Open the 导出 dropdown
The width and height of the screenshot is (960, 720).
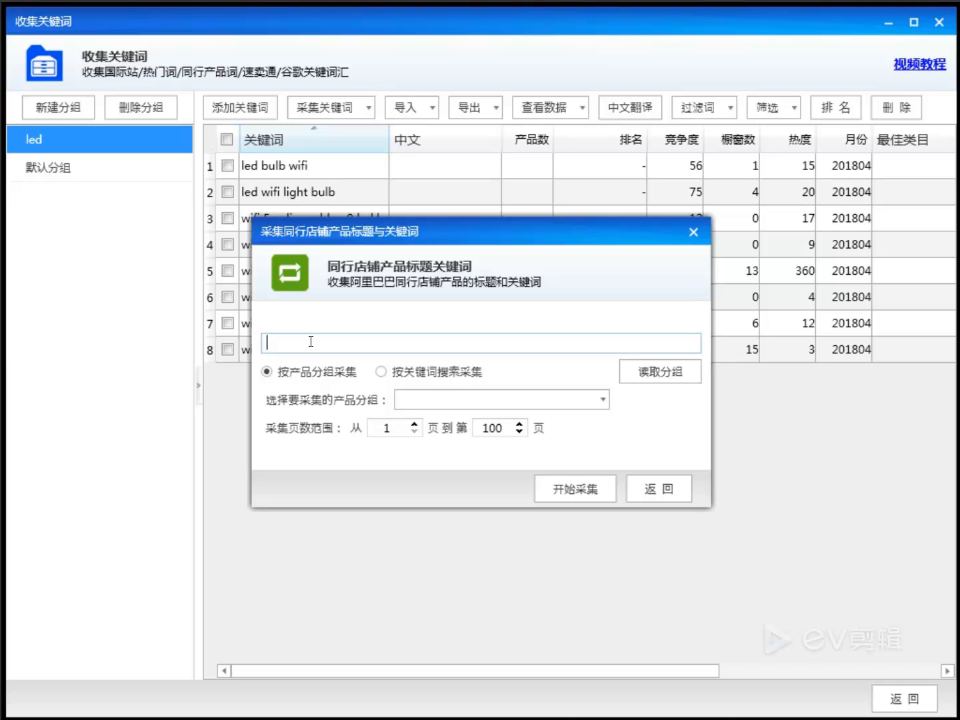click(x=475, y=108)
